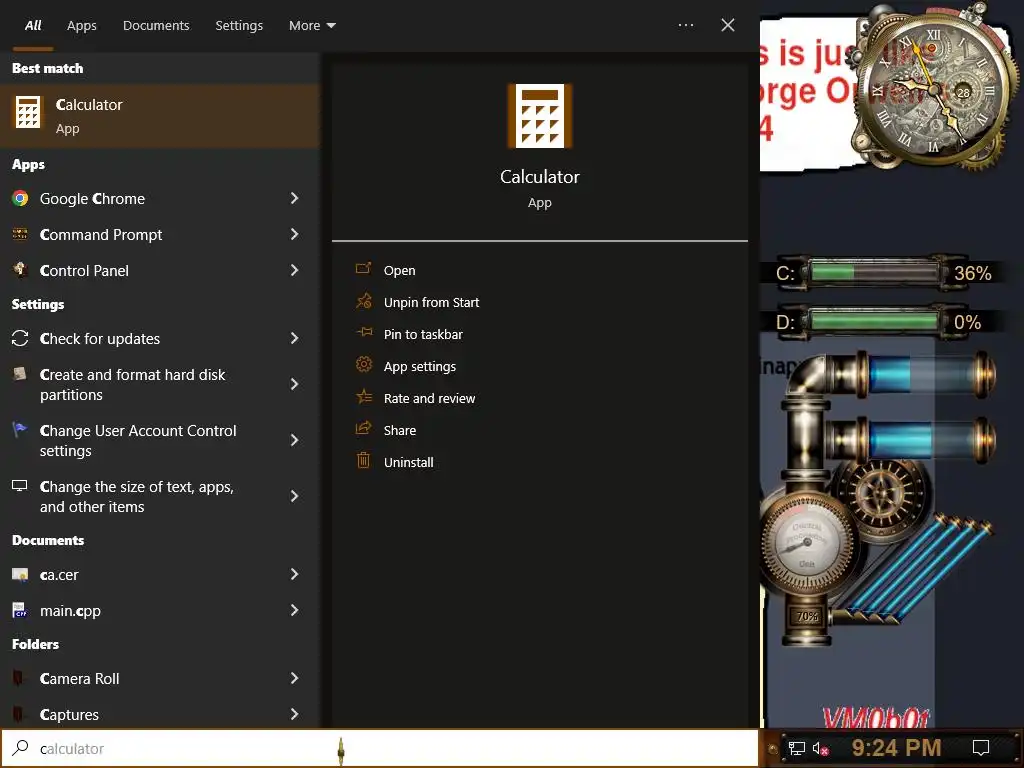
Task: Click the ca.cer certificate file icon
Action: 20,575
